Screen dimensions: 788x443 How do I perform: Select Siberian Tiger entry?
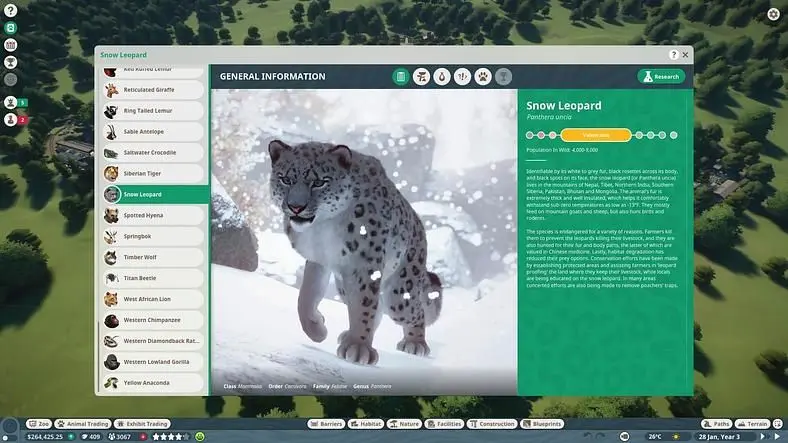(x=153, y=173)
